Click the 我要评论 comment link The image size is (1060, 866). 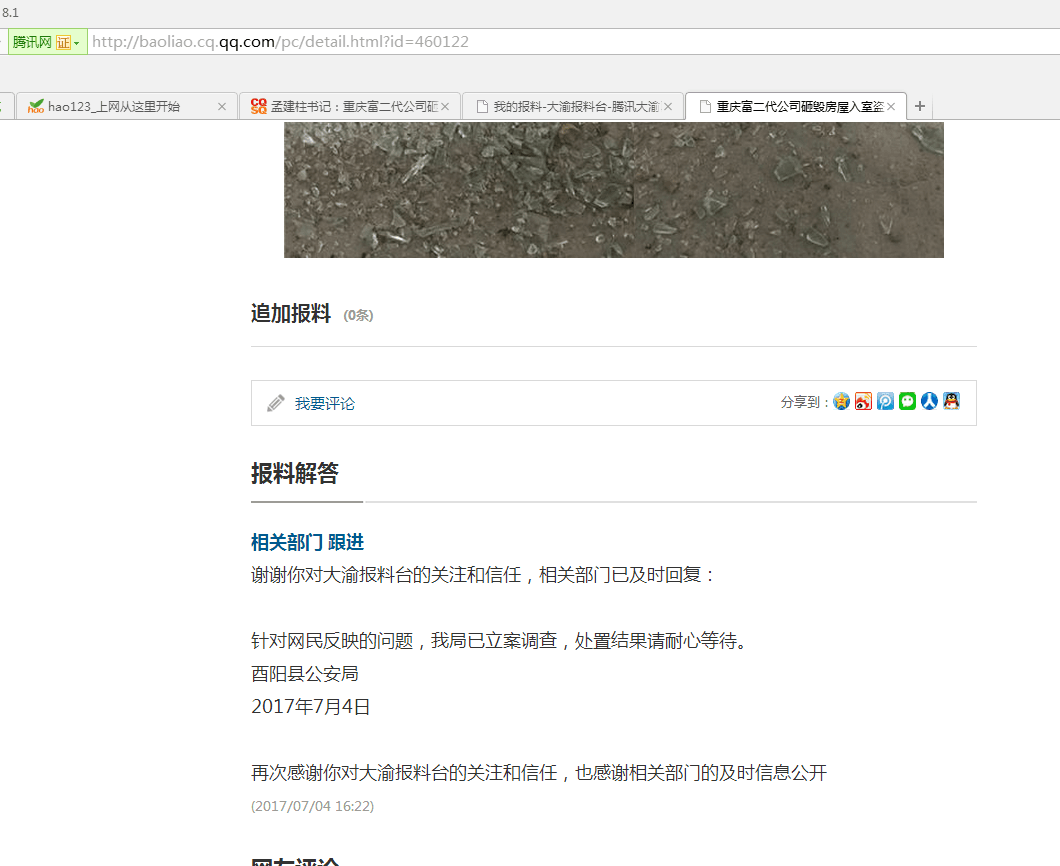click(x=324, y=404)
